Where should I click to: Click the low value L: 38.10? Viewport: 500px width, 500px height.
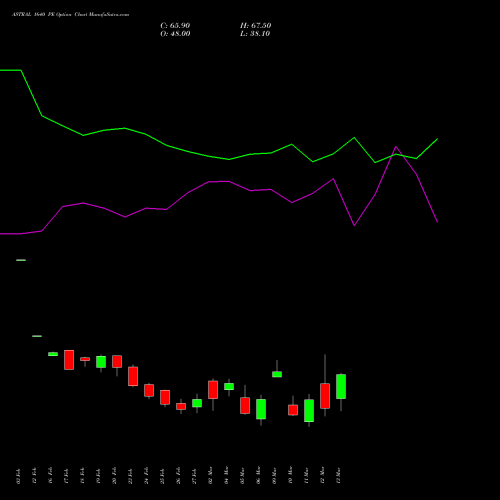[x=255, y=34]
